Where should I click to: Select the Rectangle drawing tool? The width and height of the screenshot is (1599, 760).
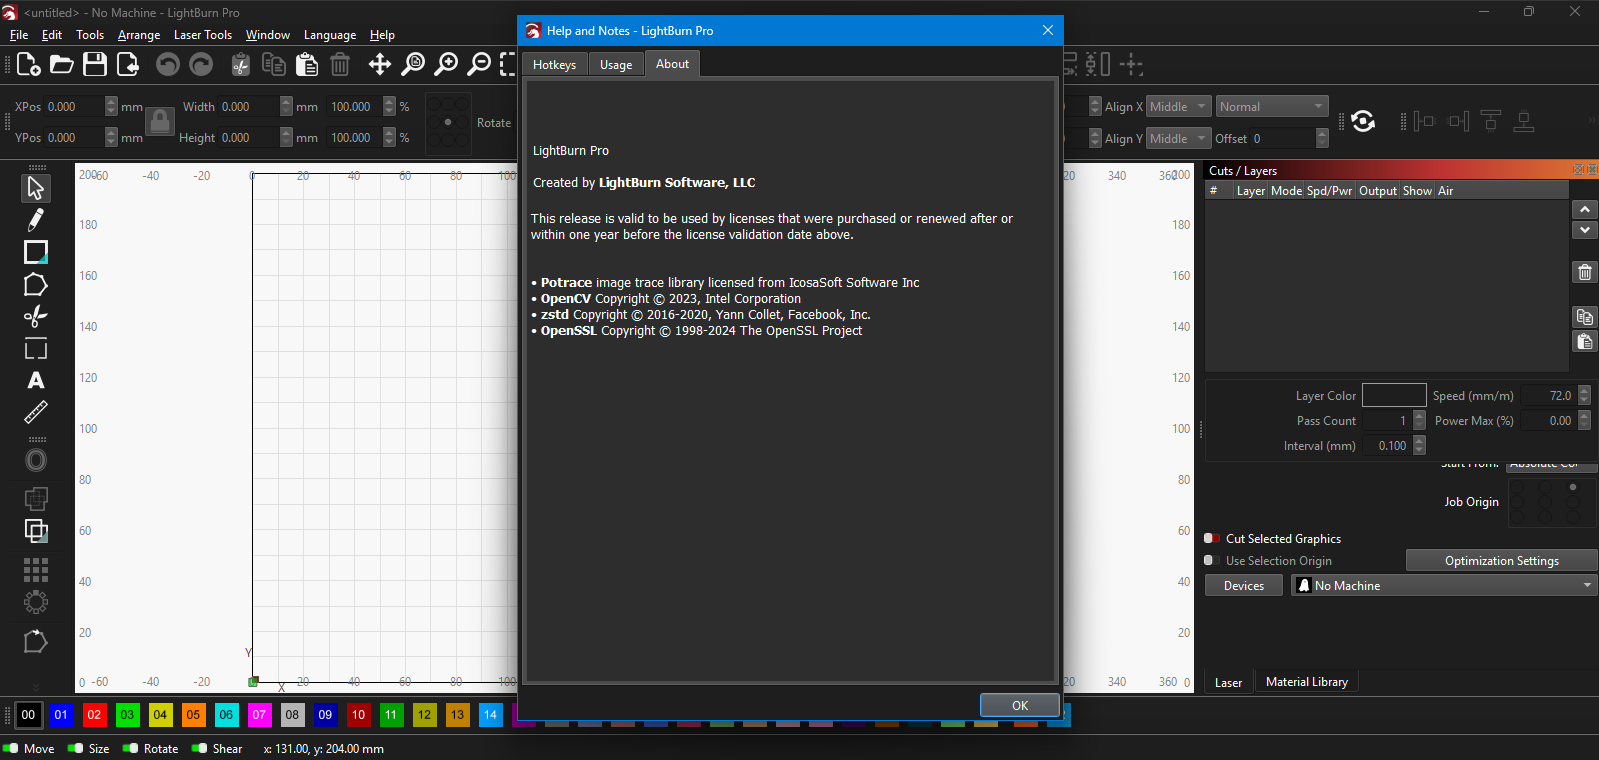(x=36, y=252)
